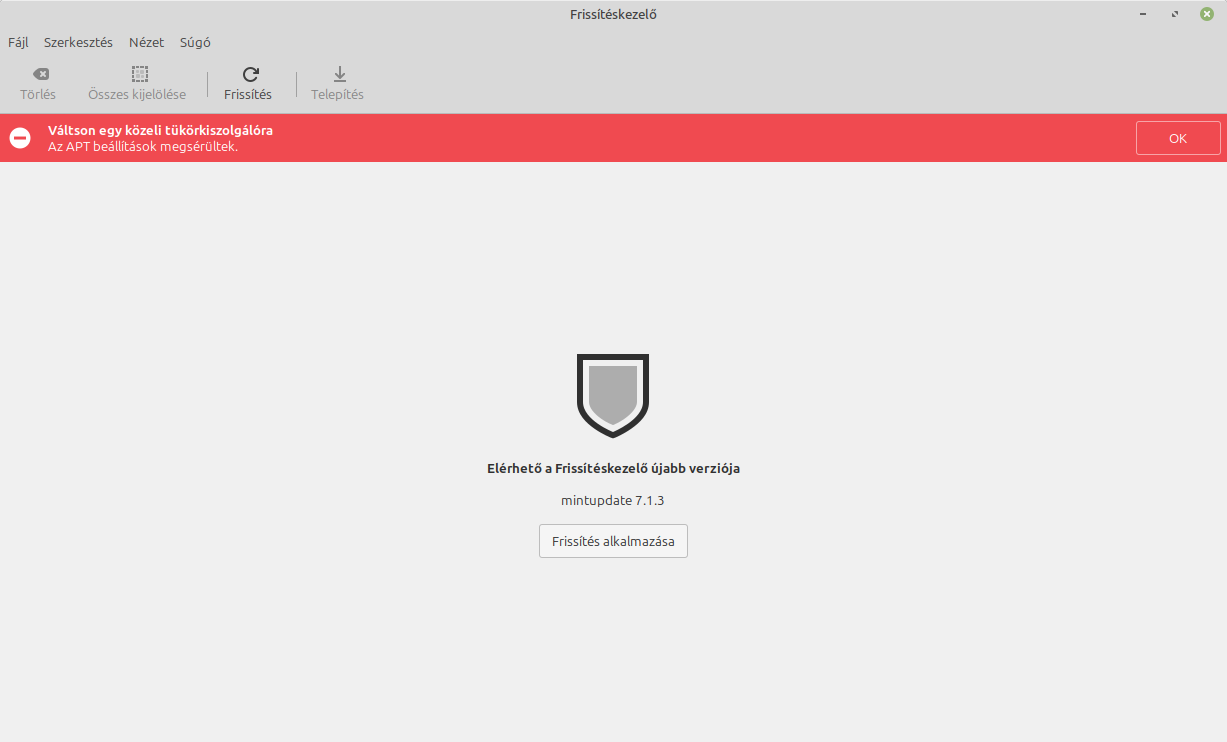Click the Telepítés download-arrow icon
Image resolution: width=1227 pixels, height=742 pixels.
339,74
